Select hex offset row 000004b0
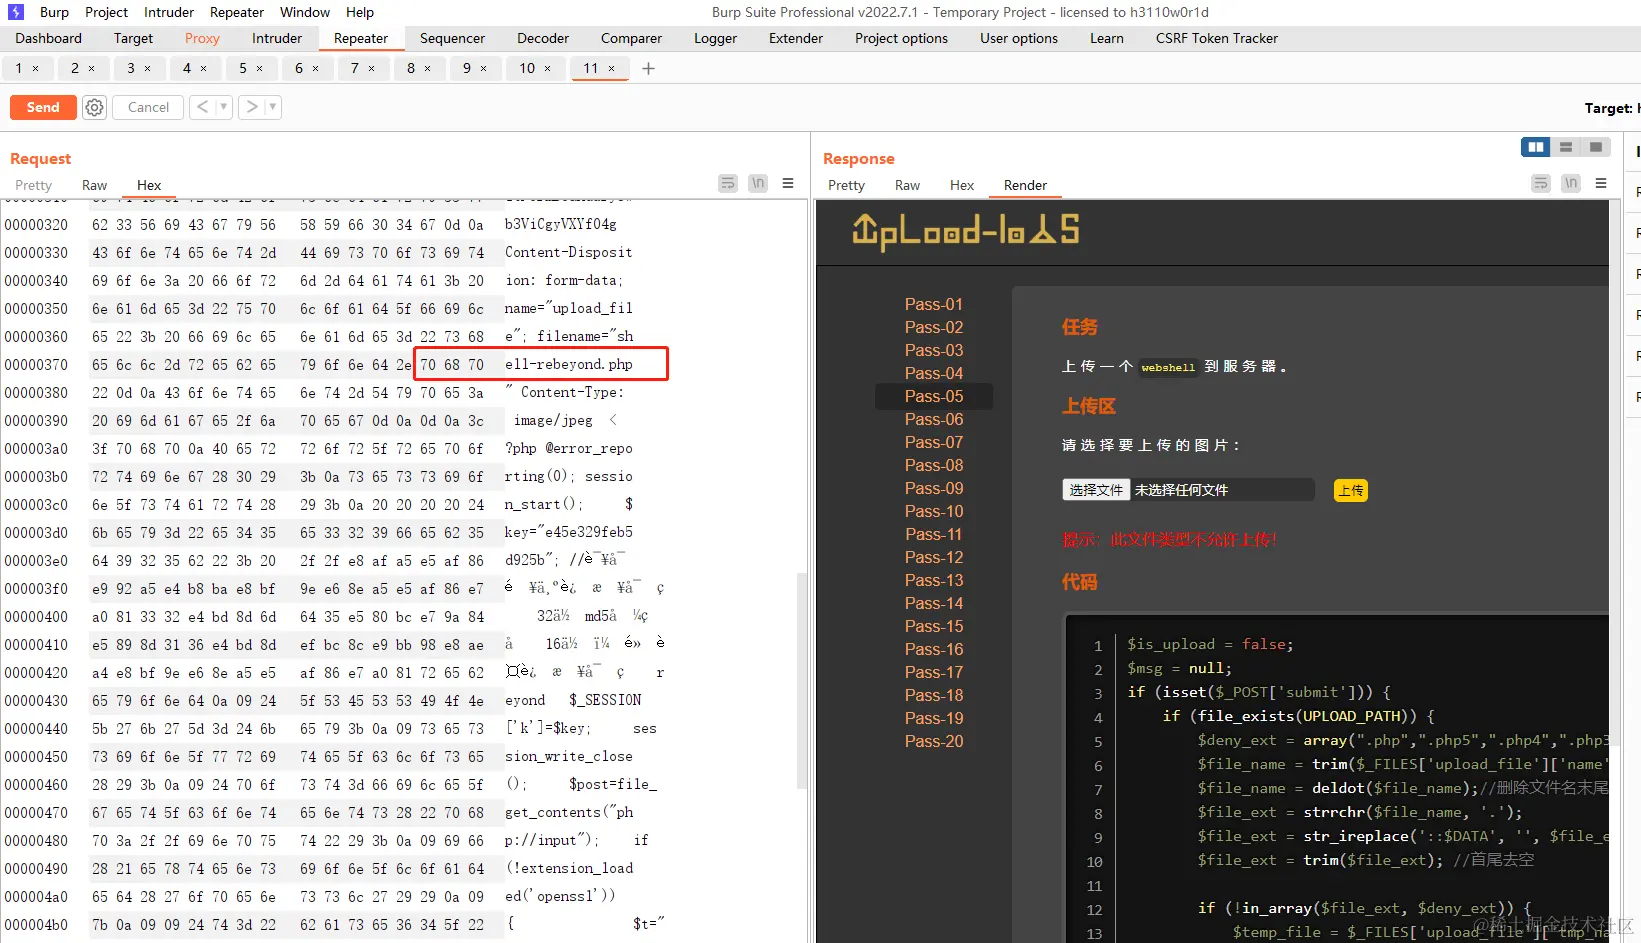Image resolution: width=1641 pixels, height=943 pixels. tap(36, 925)
